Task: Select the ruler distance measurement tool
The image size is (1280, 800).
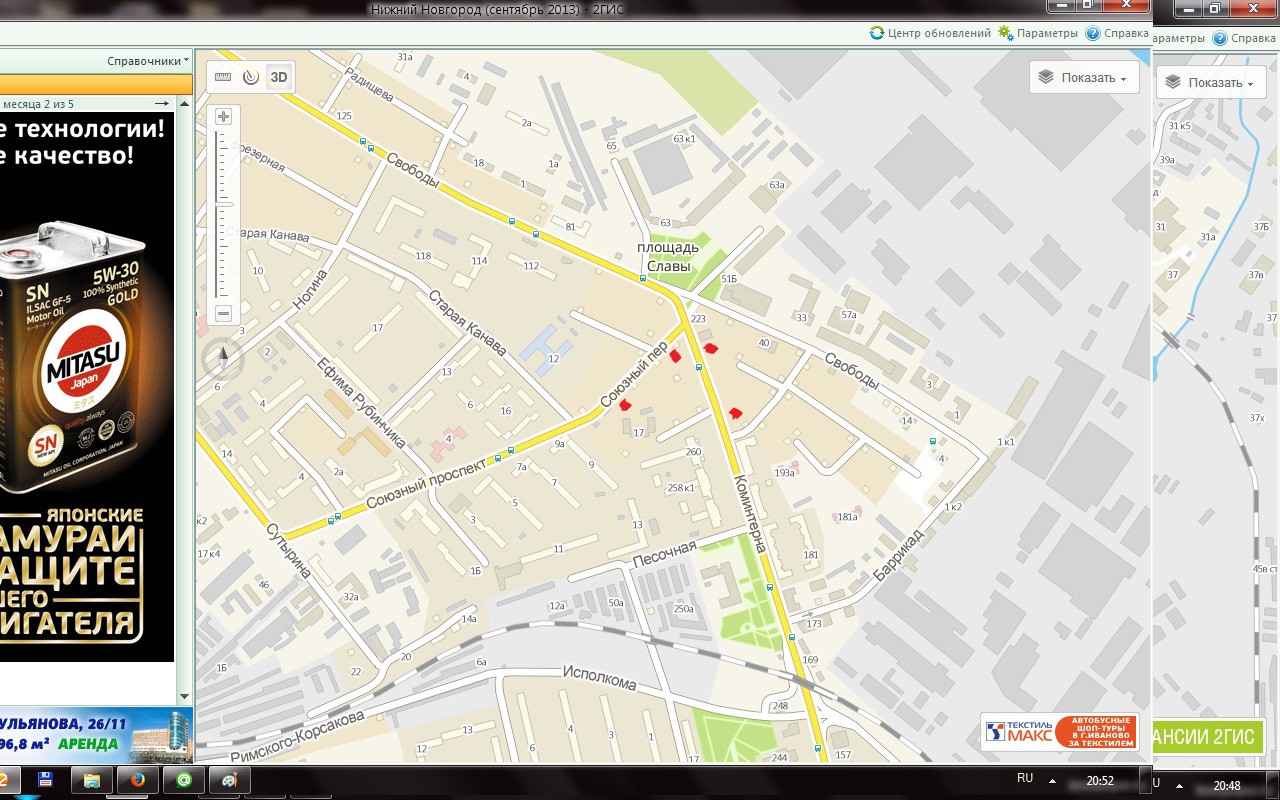Action: (x=222, y=77)
